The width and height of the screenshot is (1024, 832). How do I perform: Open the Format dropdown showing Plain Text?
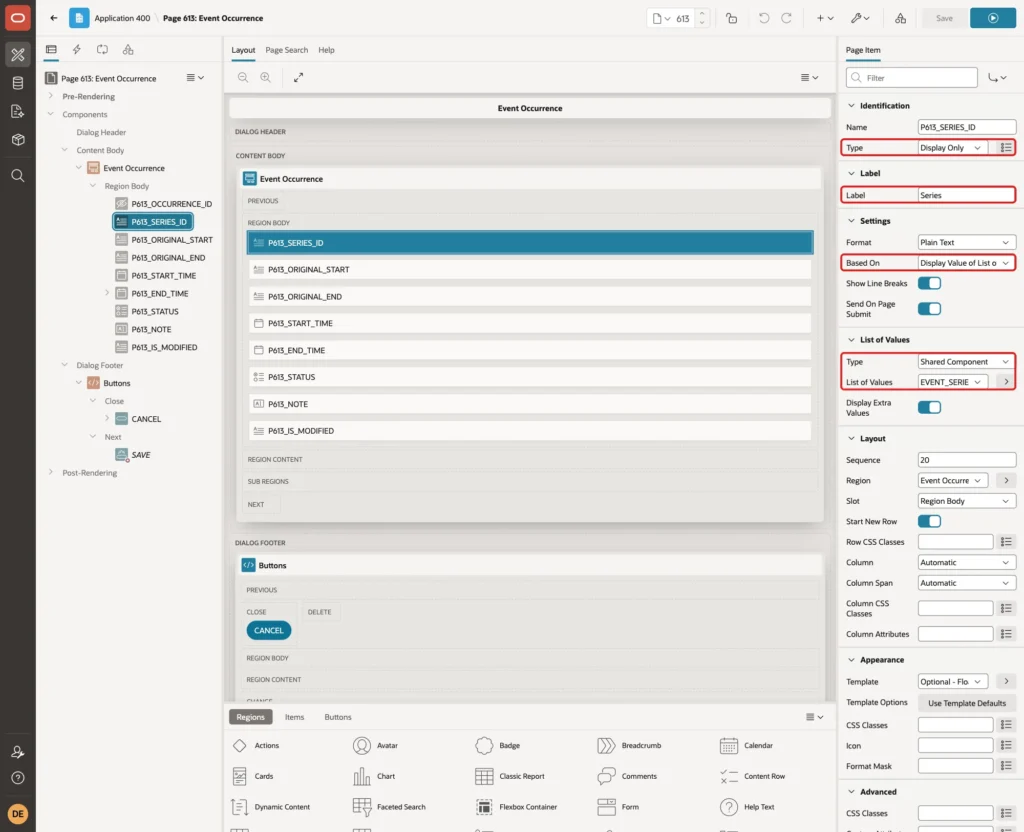coord(966,242)
